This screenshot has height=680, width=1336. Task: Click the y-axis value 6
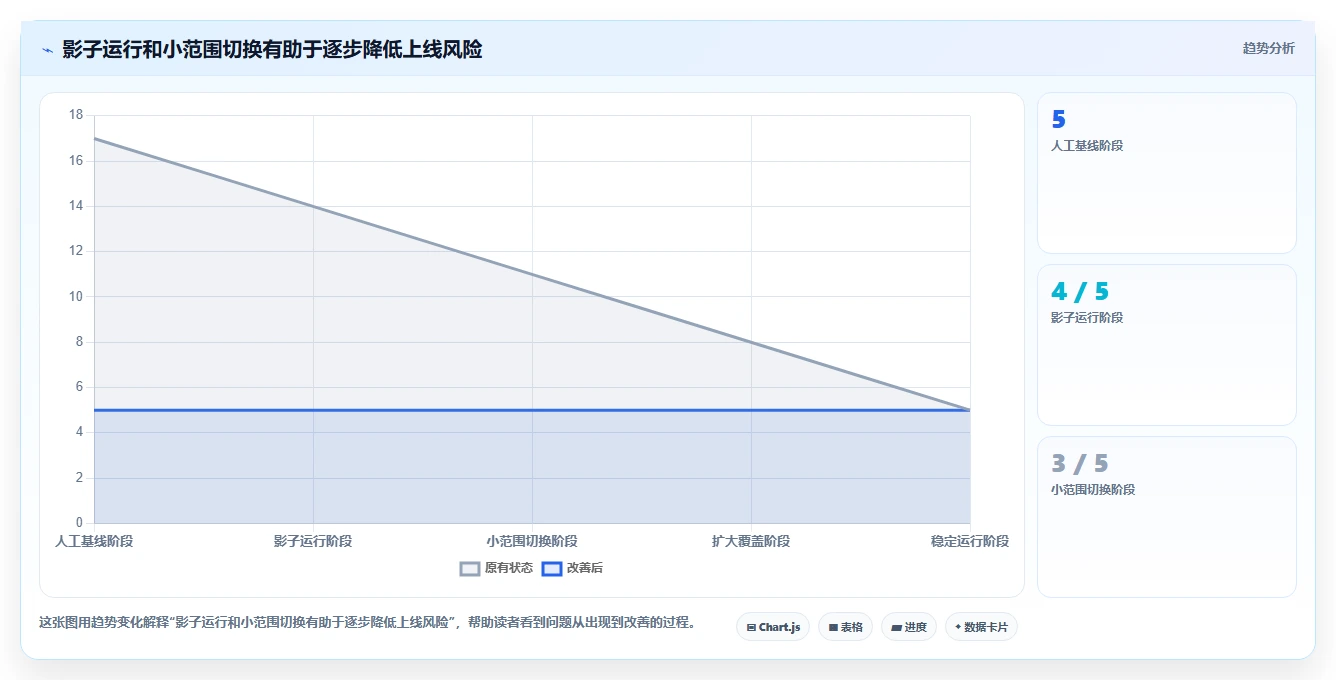(x=79, y=387)
